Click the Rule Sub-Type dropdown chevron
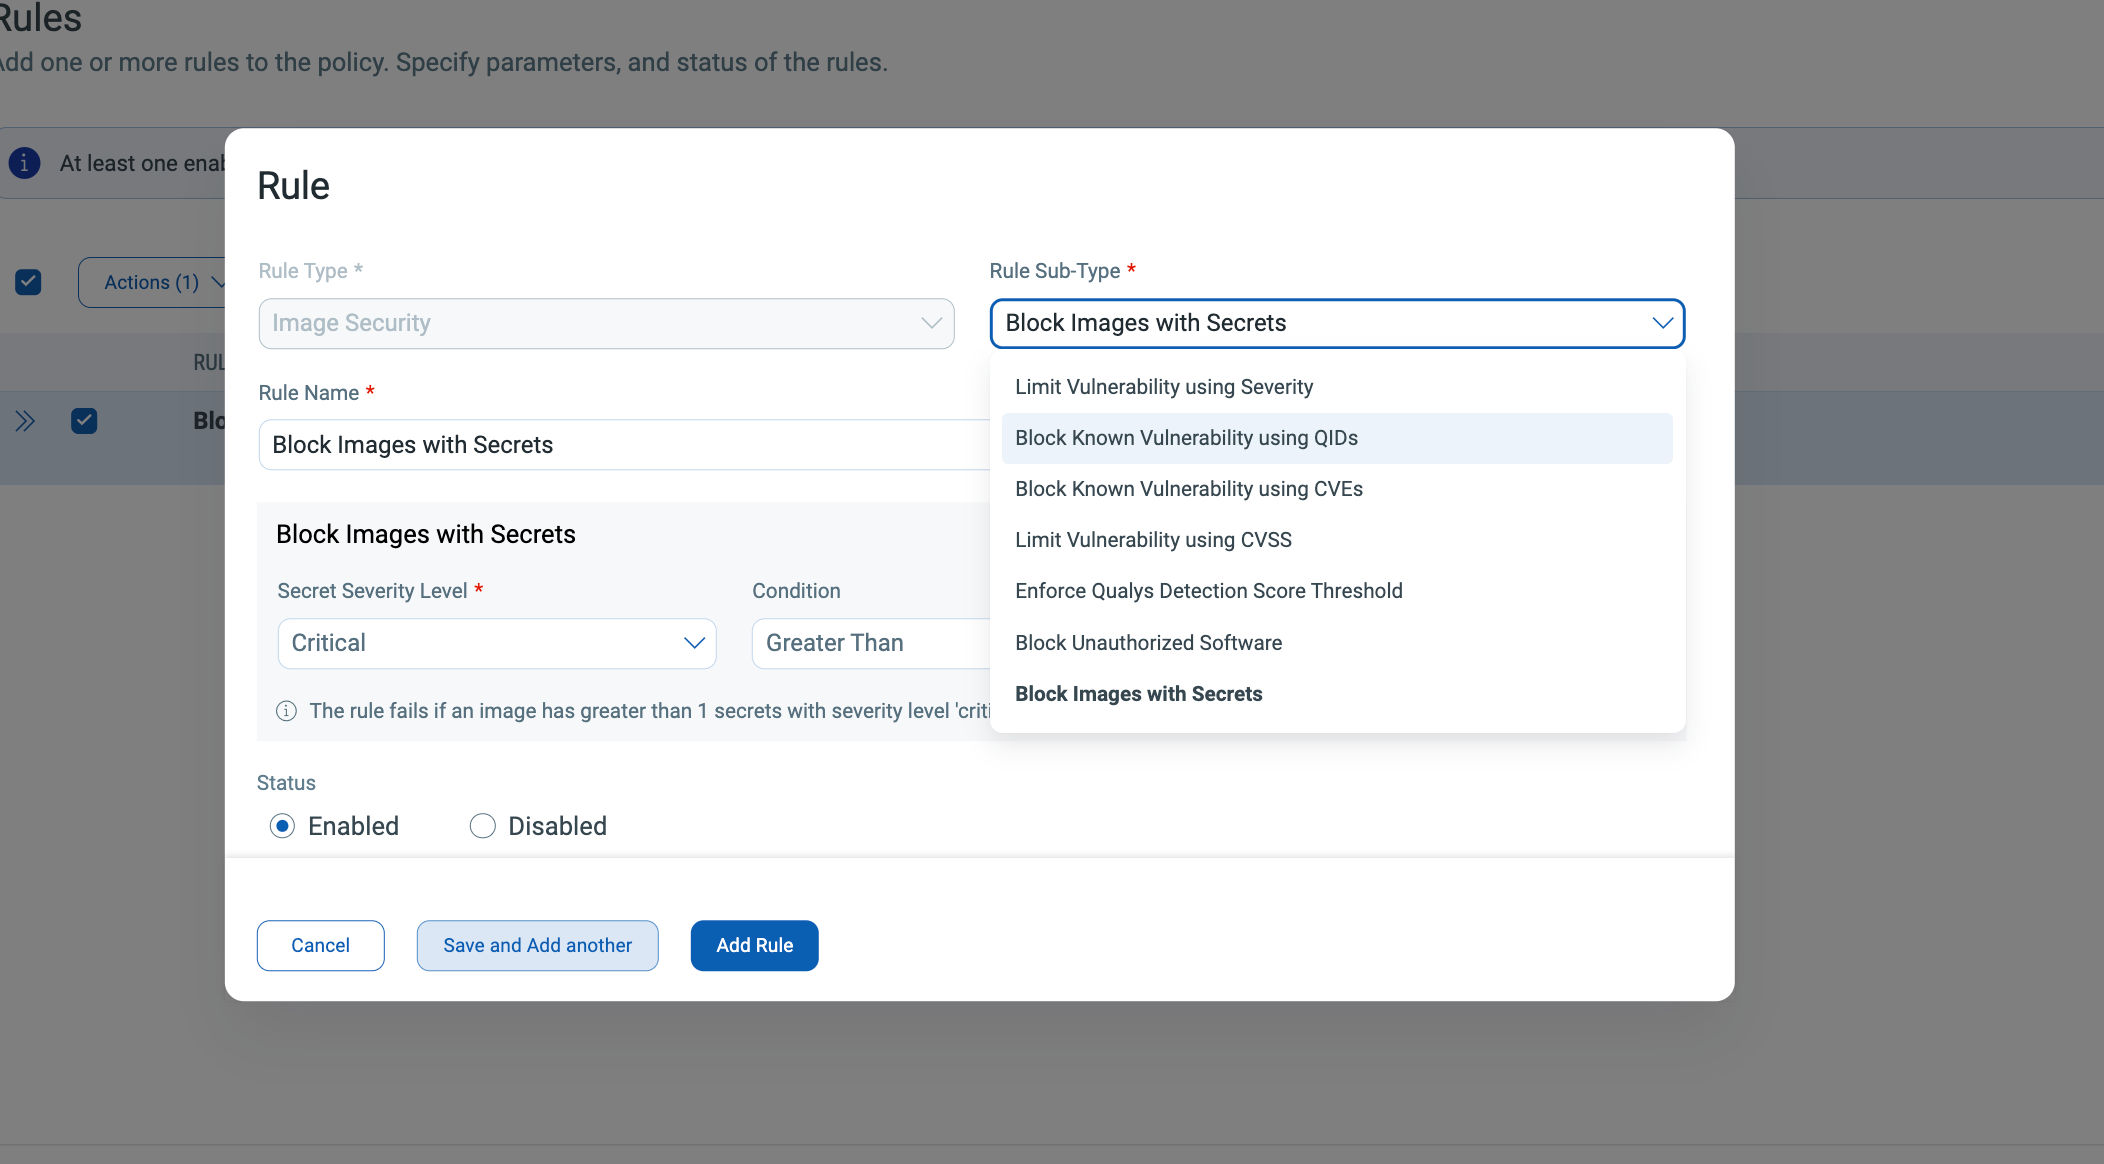This screenshot has height=1164, width=2104. (x=1662, y=323)
